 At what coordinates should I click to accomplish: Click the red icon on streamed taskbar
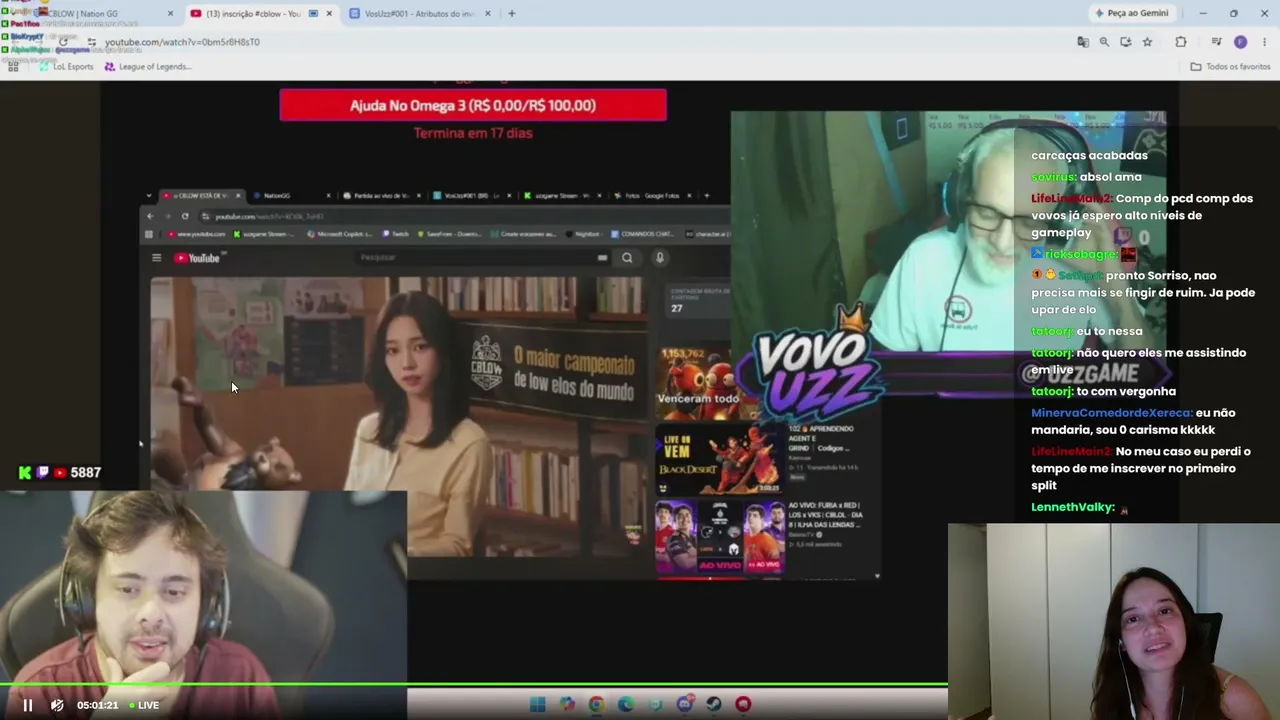(x=743, y=704)
